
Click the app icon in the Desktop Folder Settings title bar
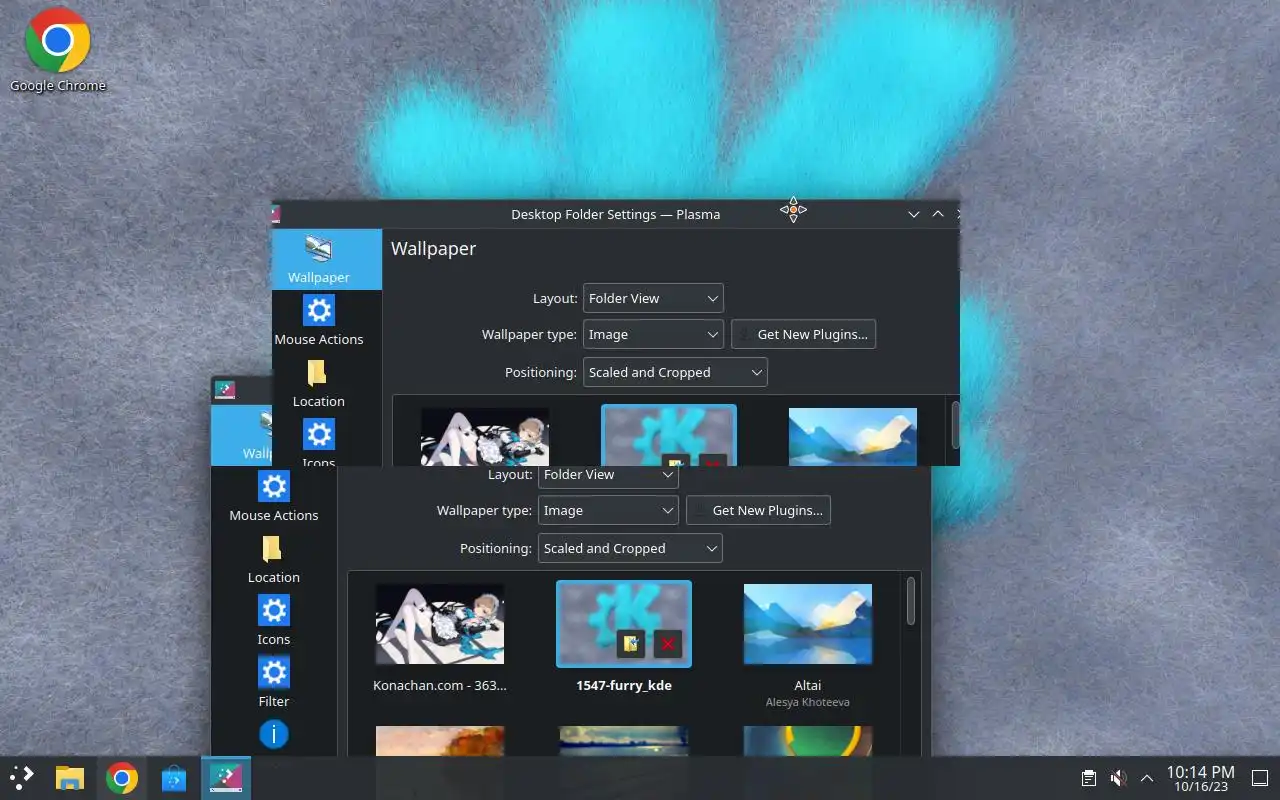(276, 214)
